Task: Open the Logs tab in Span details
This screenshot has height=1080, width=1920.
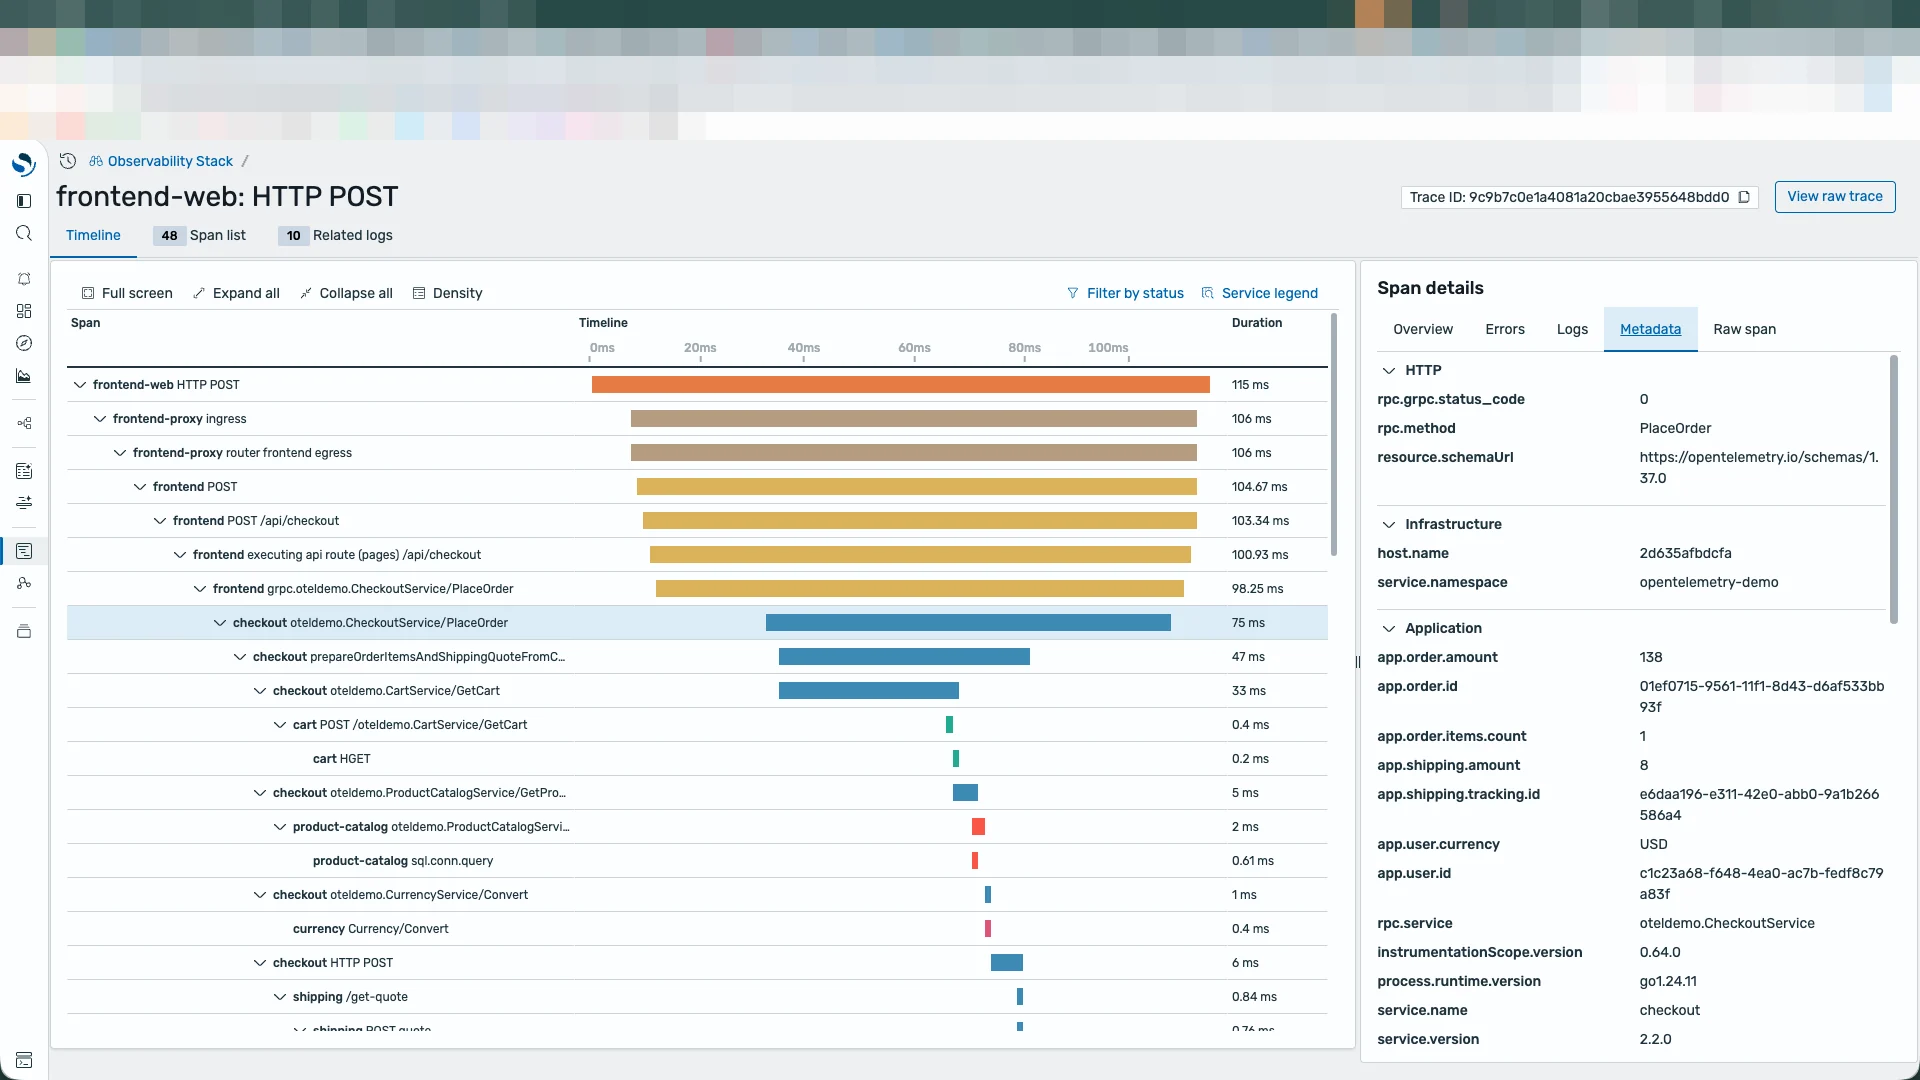Action: pos(1572,329)
